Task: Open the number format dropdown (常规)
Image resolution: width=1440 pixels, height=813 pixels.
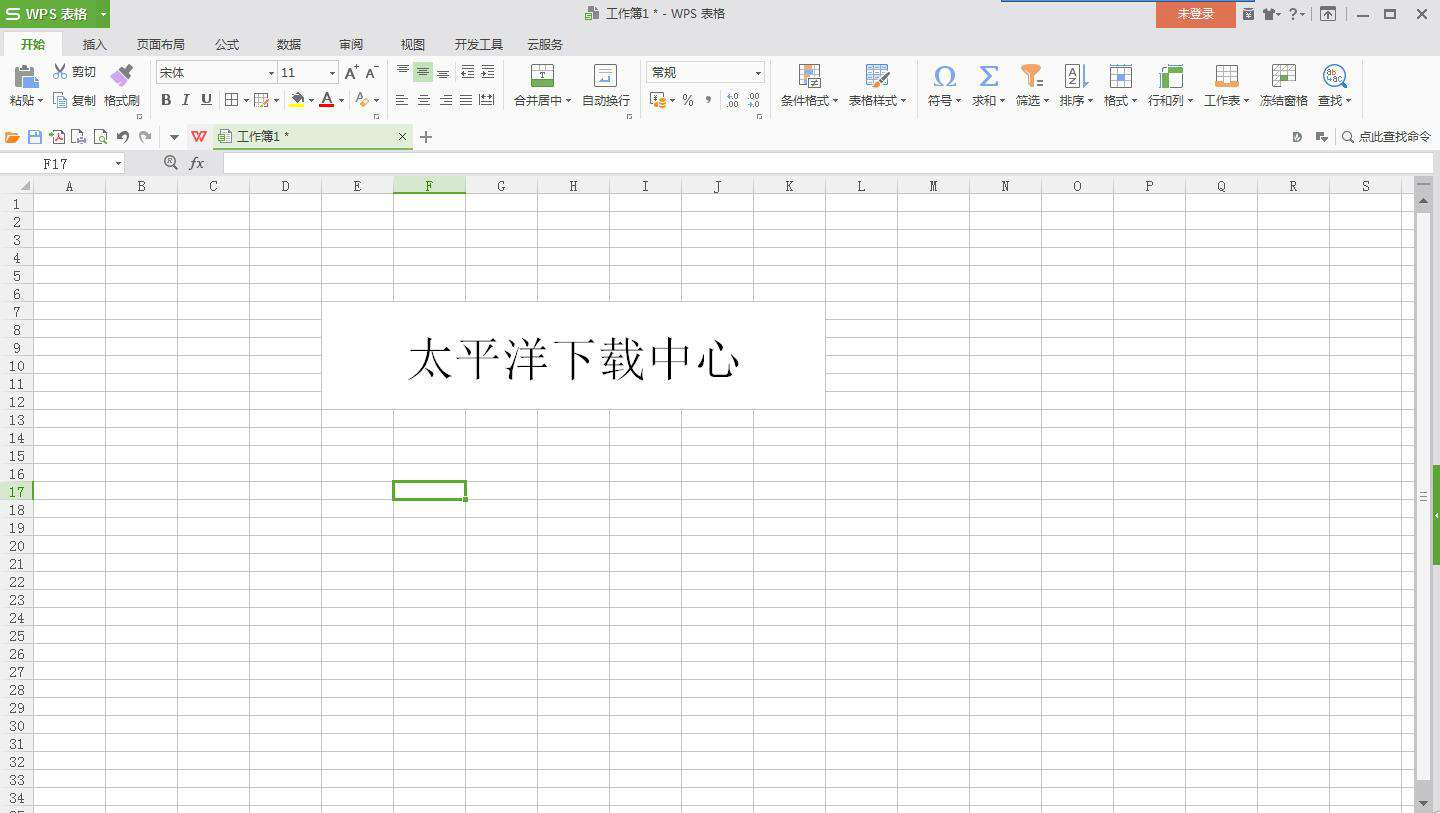Action: pos(758,73)
